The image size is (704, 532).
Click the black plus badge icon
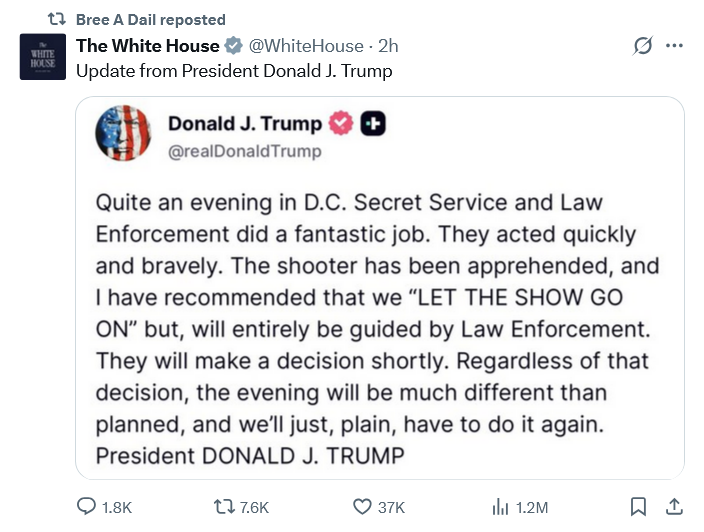coord(373,123)
